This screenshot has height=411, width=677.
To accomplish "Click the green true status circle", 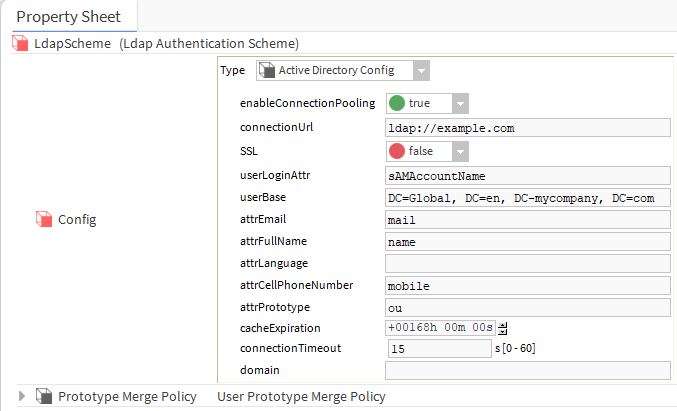I will click(x=397, y=103).
